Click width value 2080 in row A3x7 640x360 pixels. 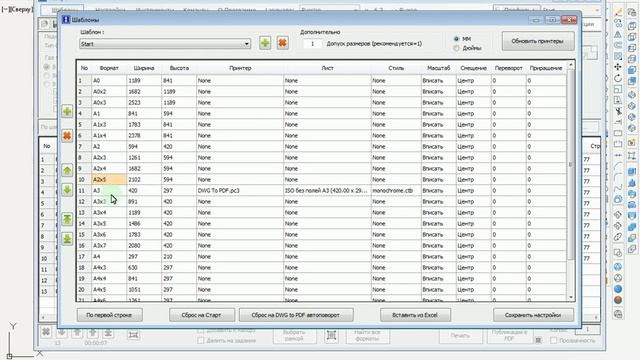click(x=144, y=246)
